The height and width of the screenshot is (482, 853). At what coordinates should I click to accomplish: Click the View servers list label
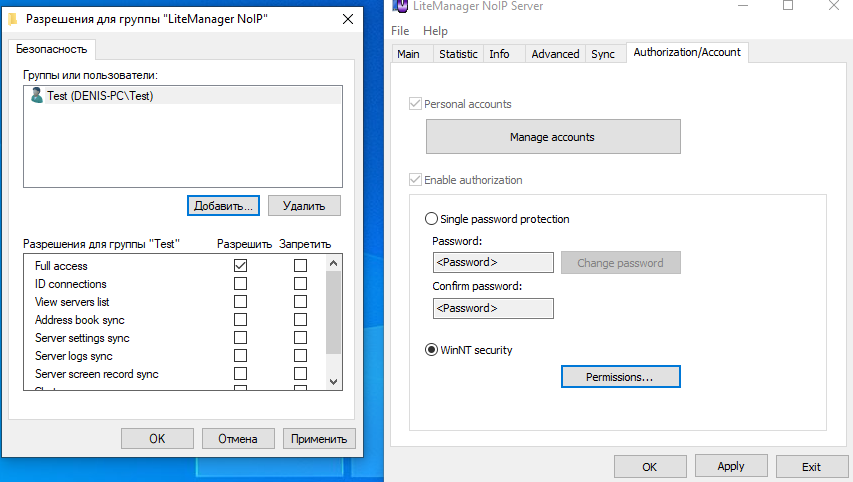point(72,302)
